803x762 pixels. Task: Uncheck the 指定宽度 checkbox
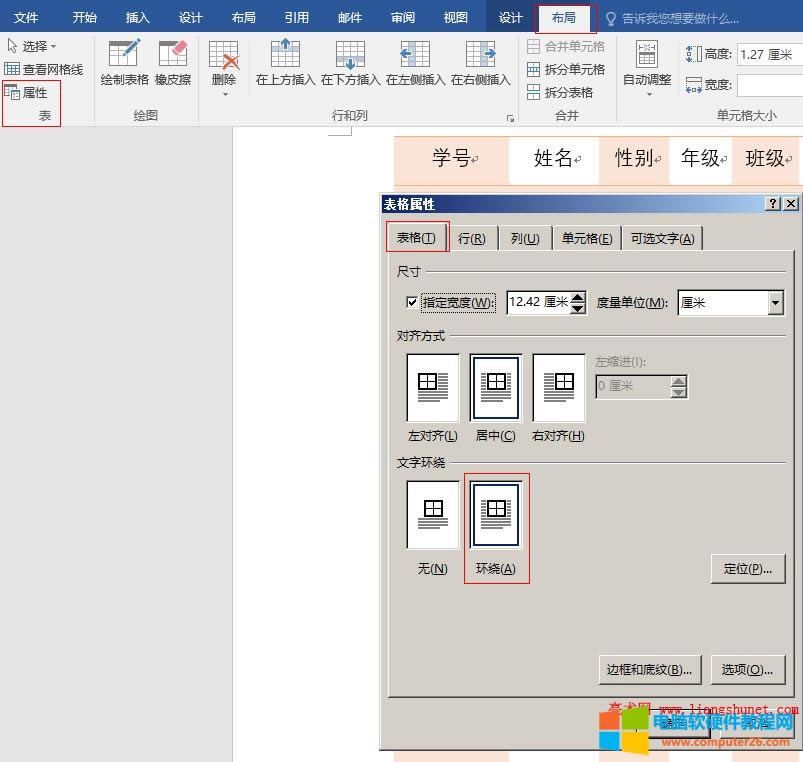point(413,303)
